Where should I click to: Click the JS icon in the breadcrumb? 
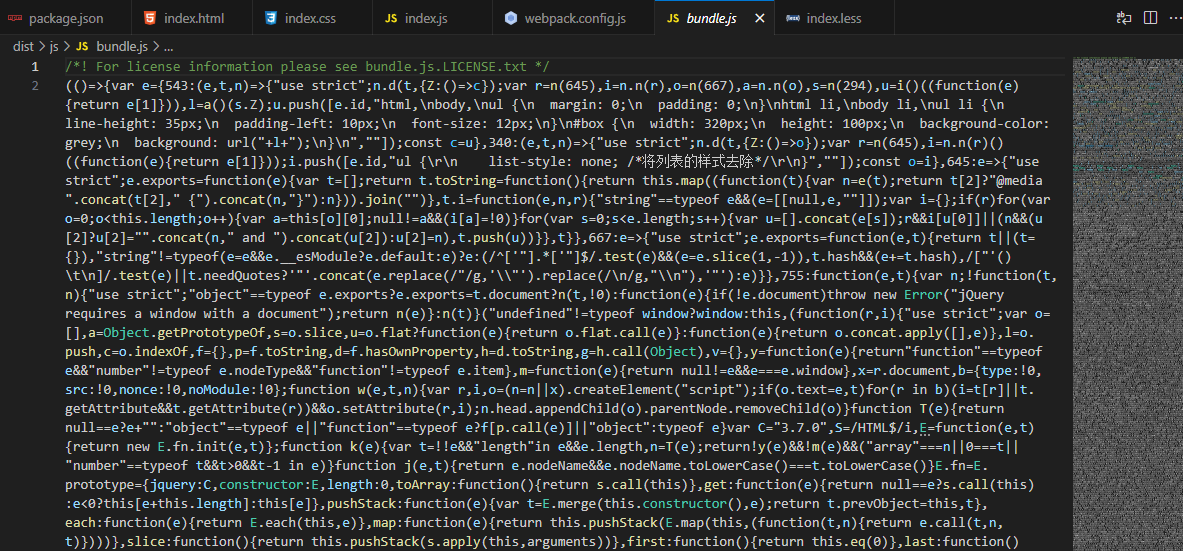tap(83, 47)
